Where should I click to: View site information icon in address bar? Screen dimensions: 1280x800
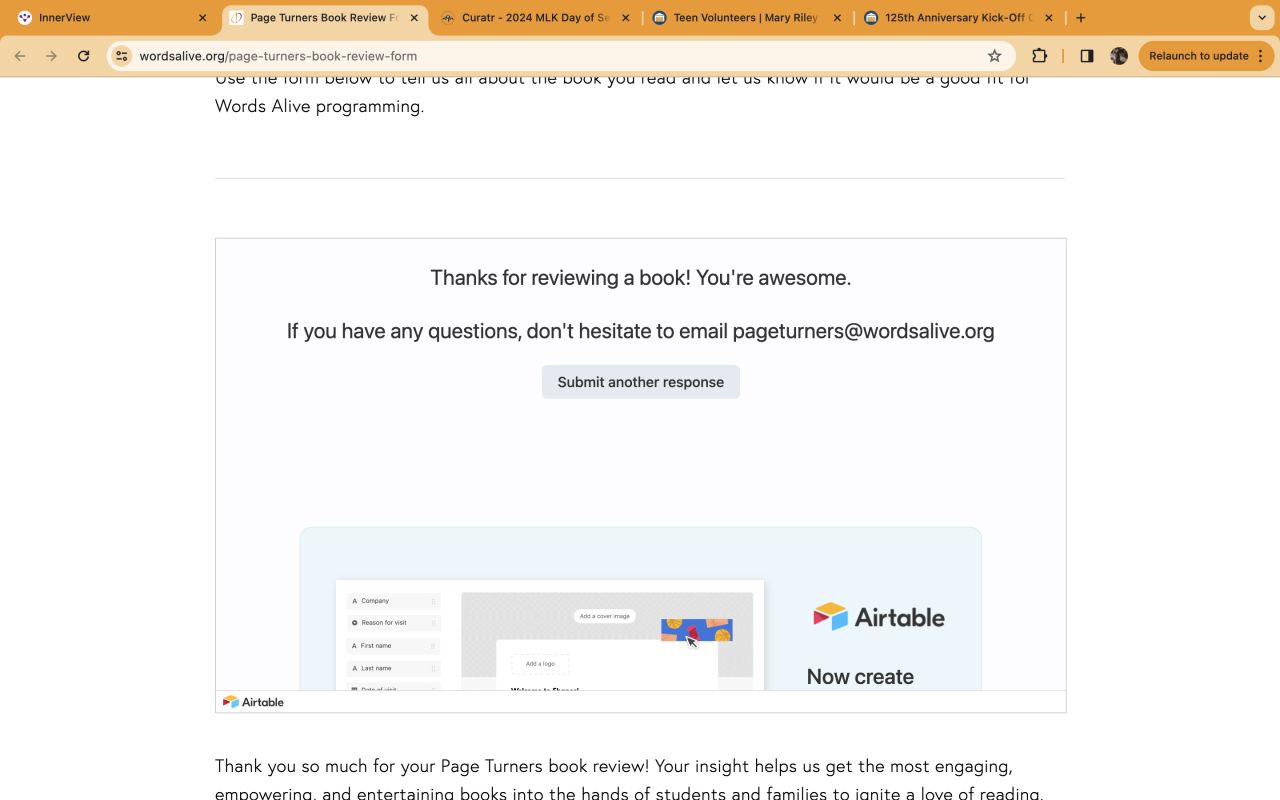(x=122, y=56)
